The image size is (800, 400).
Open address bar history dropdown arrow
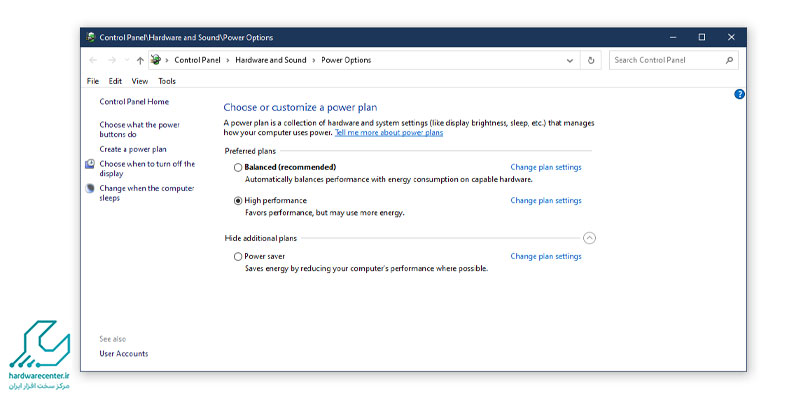click(572, 60)
